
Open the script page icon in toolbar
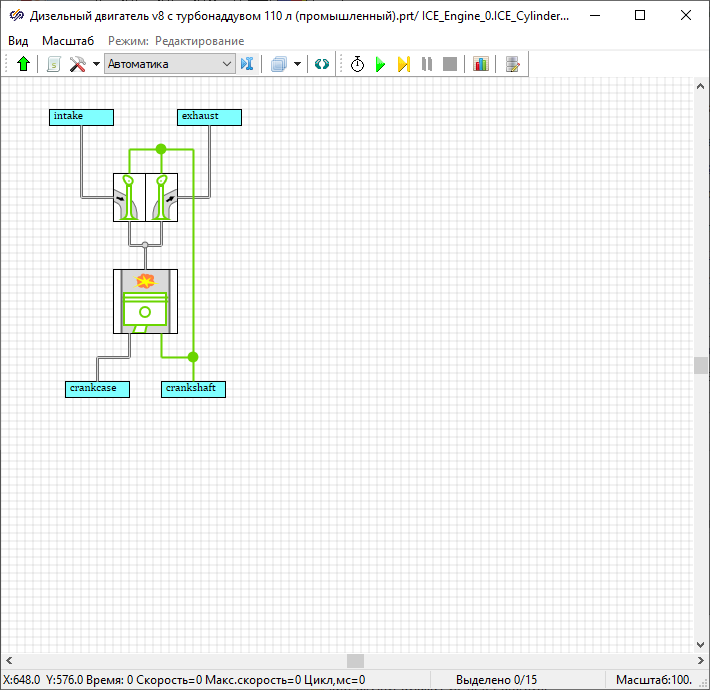[x=54, y=64]
